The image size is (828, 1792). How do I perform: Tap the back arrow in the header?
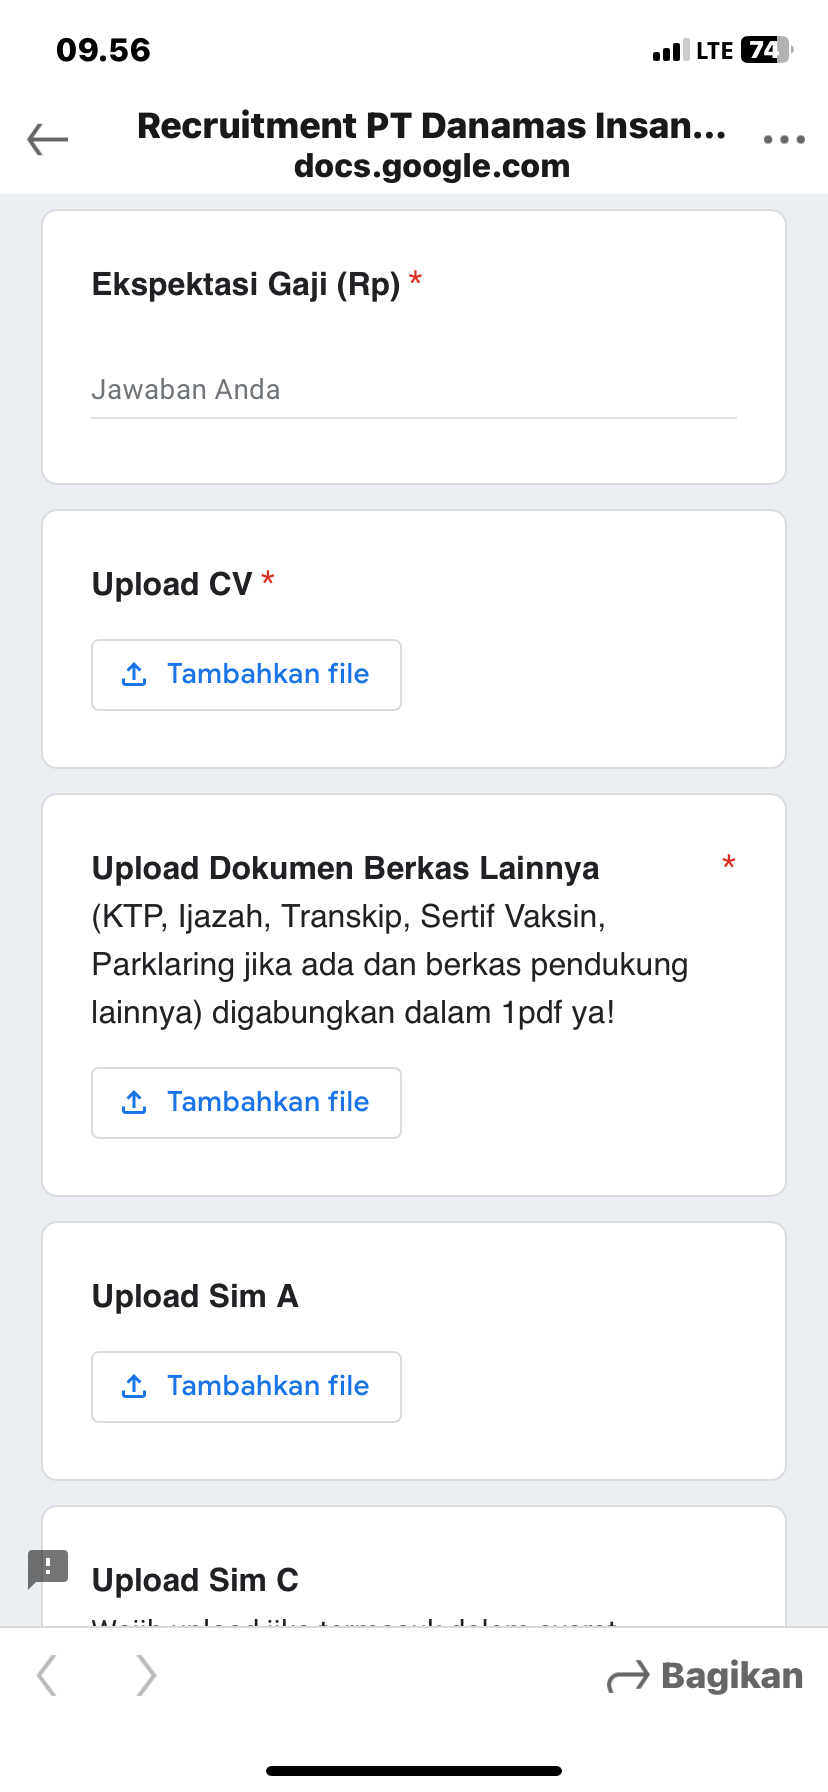48,140
